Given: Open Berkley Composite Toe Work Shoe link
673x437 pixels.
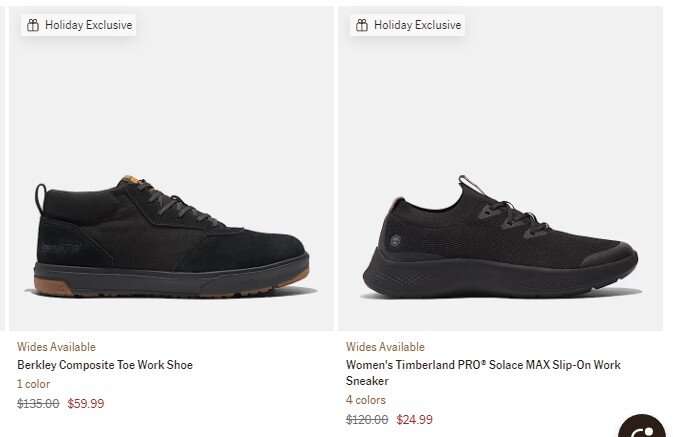Looking at the screenshot, I should tap(105, 365).
